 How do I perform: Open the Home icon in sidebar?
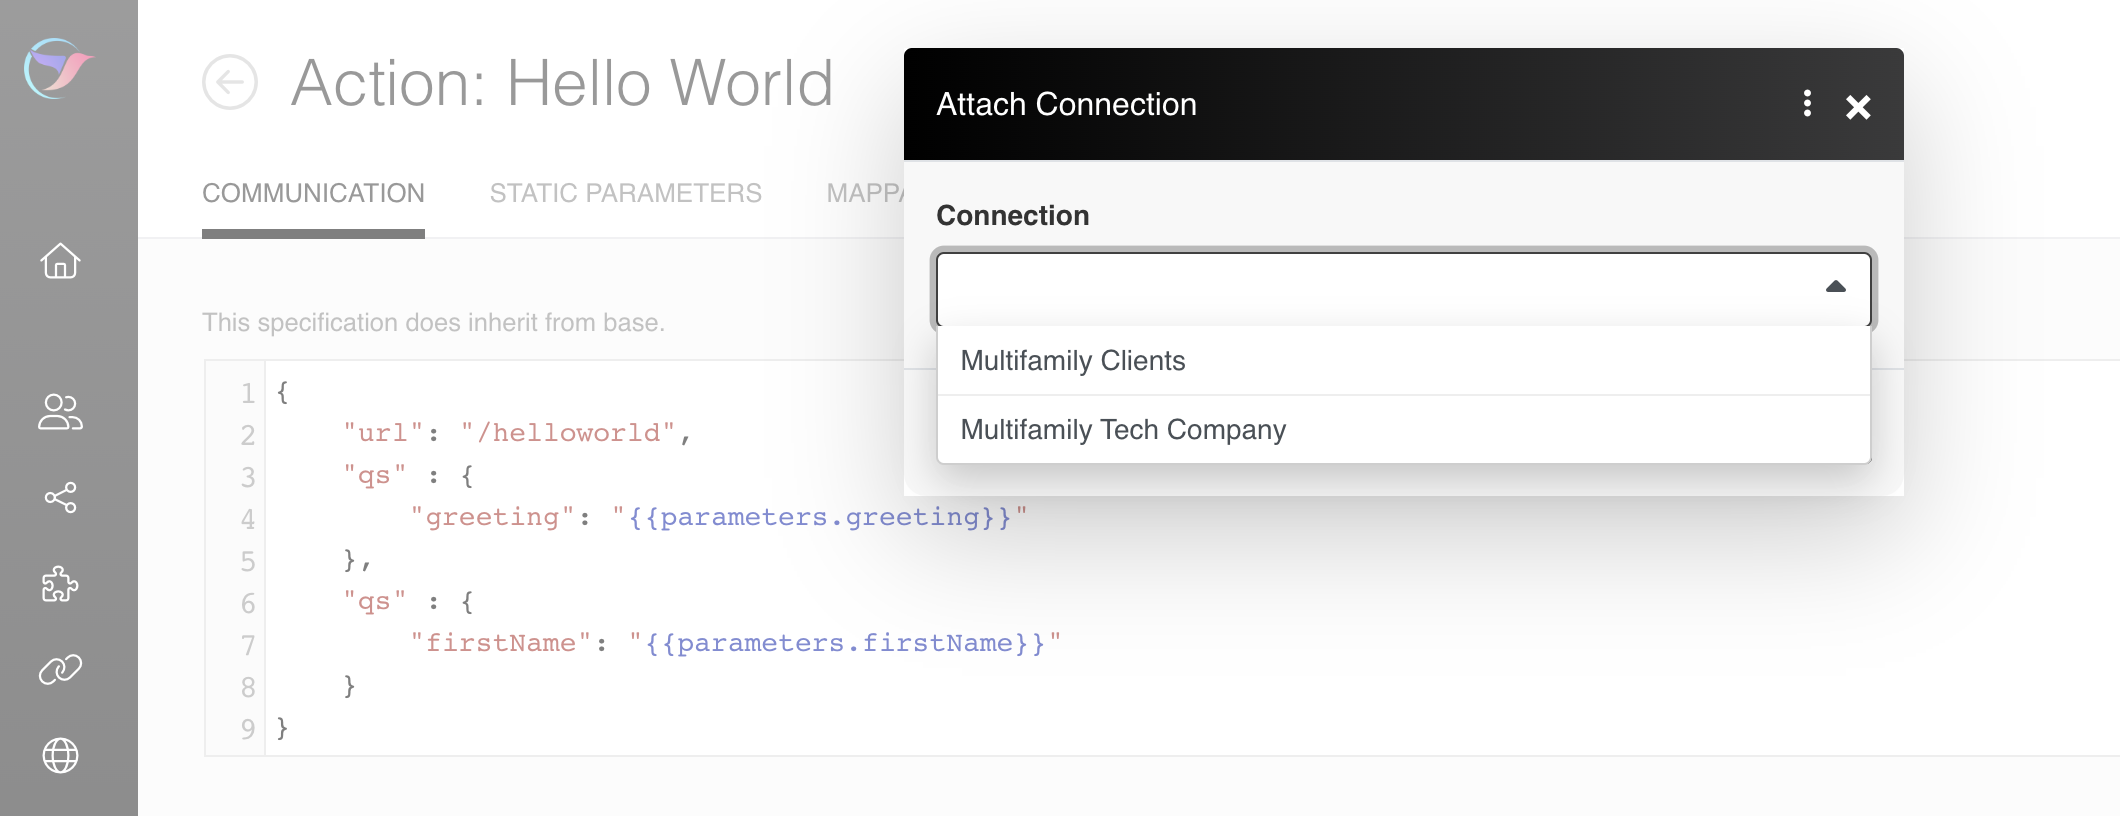click(60, 261)
